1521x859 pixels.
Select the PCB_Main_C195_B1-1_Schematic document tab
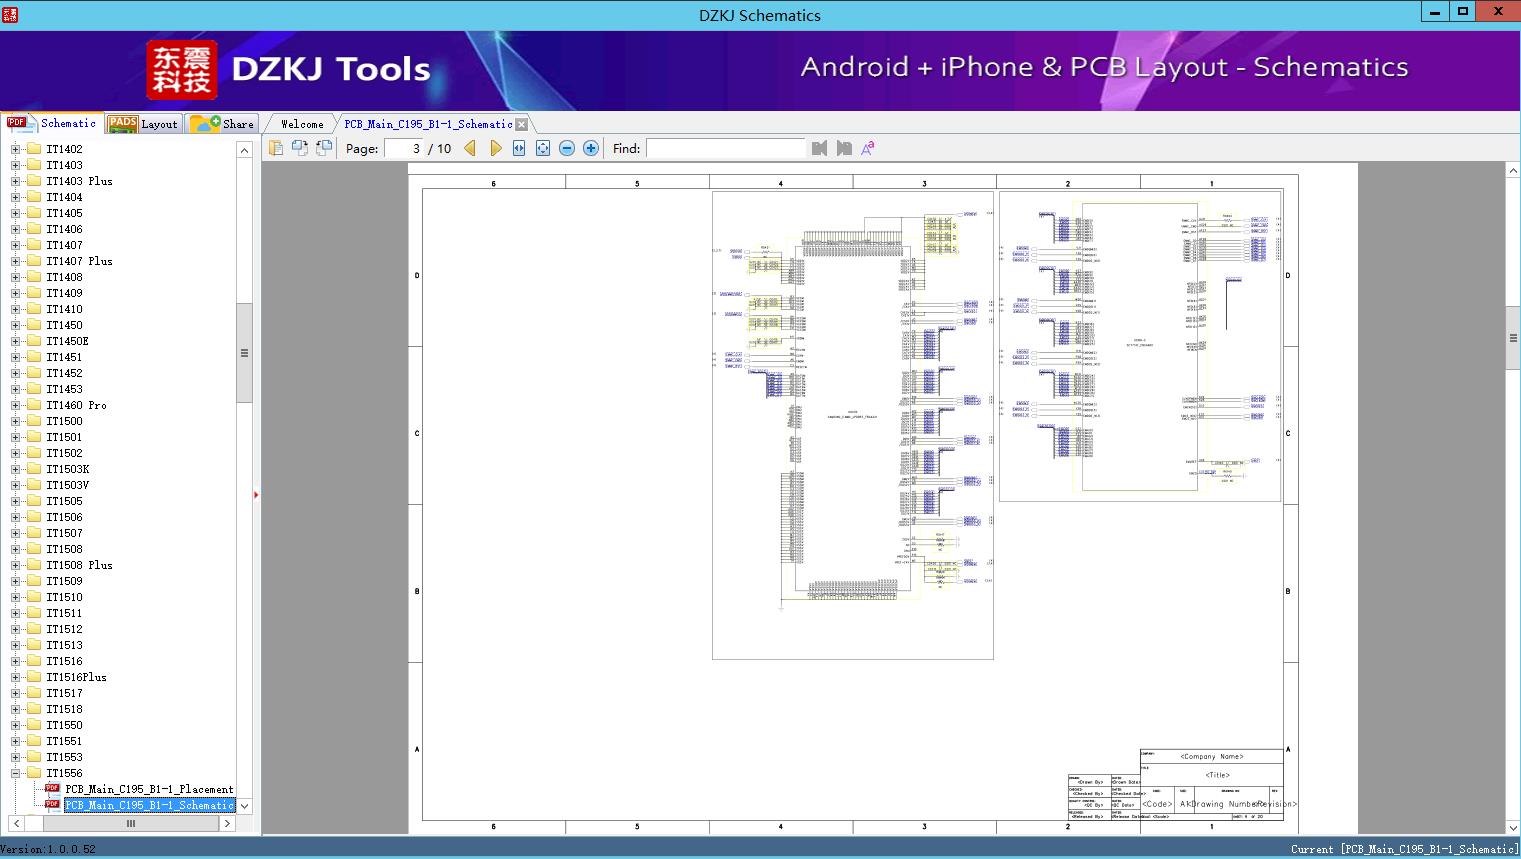click(428, 124)
